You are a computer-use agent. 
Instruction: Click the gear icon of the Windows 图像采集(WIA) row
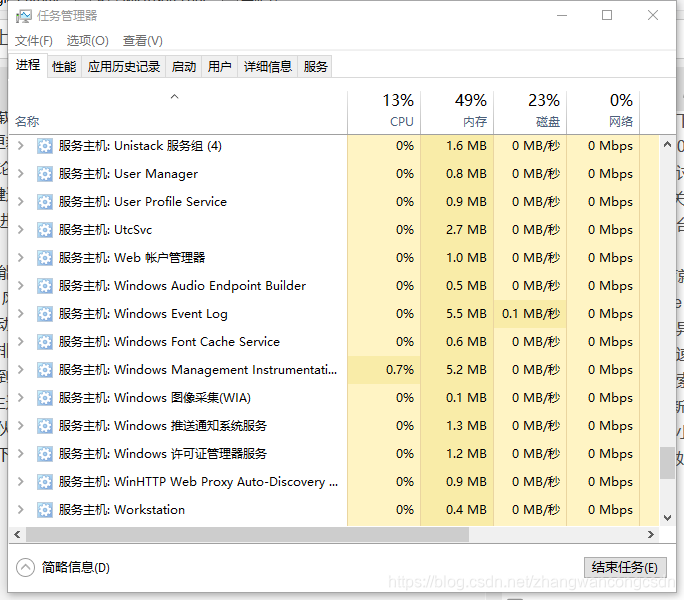coord(44,398)
